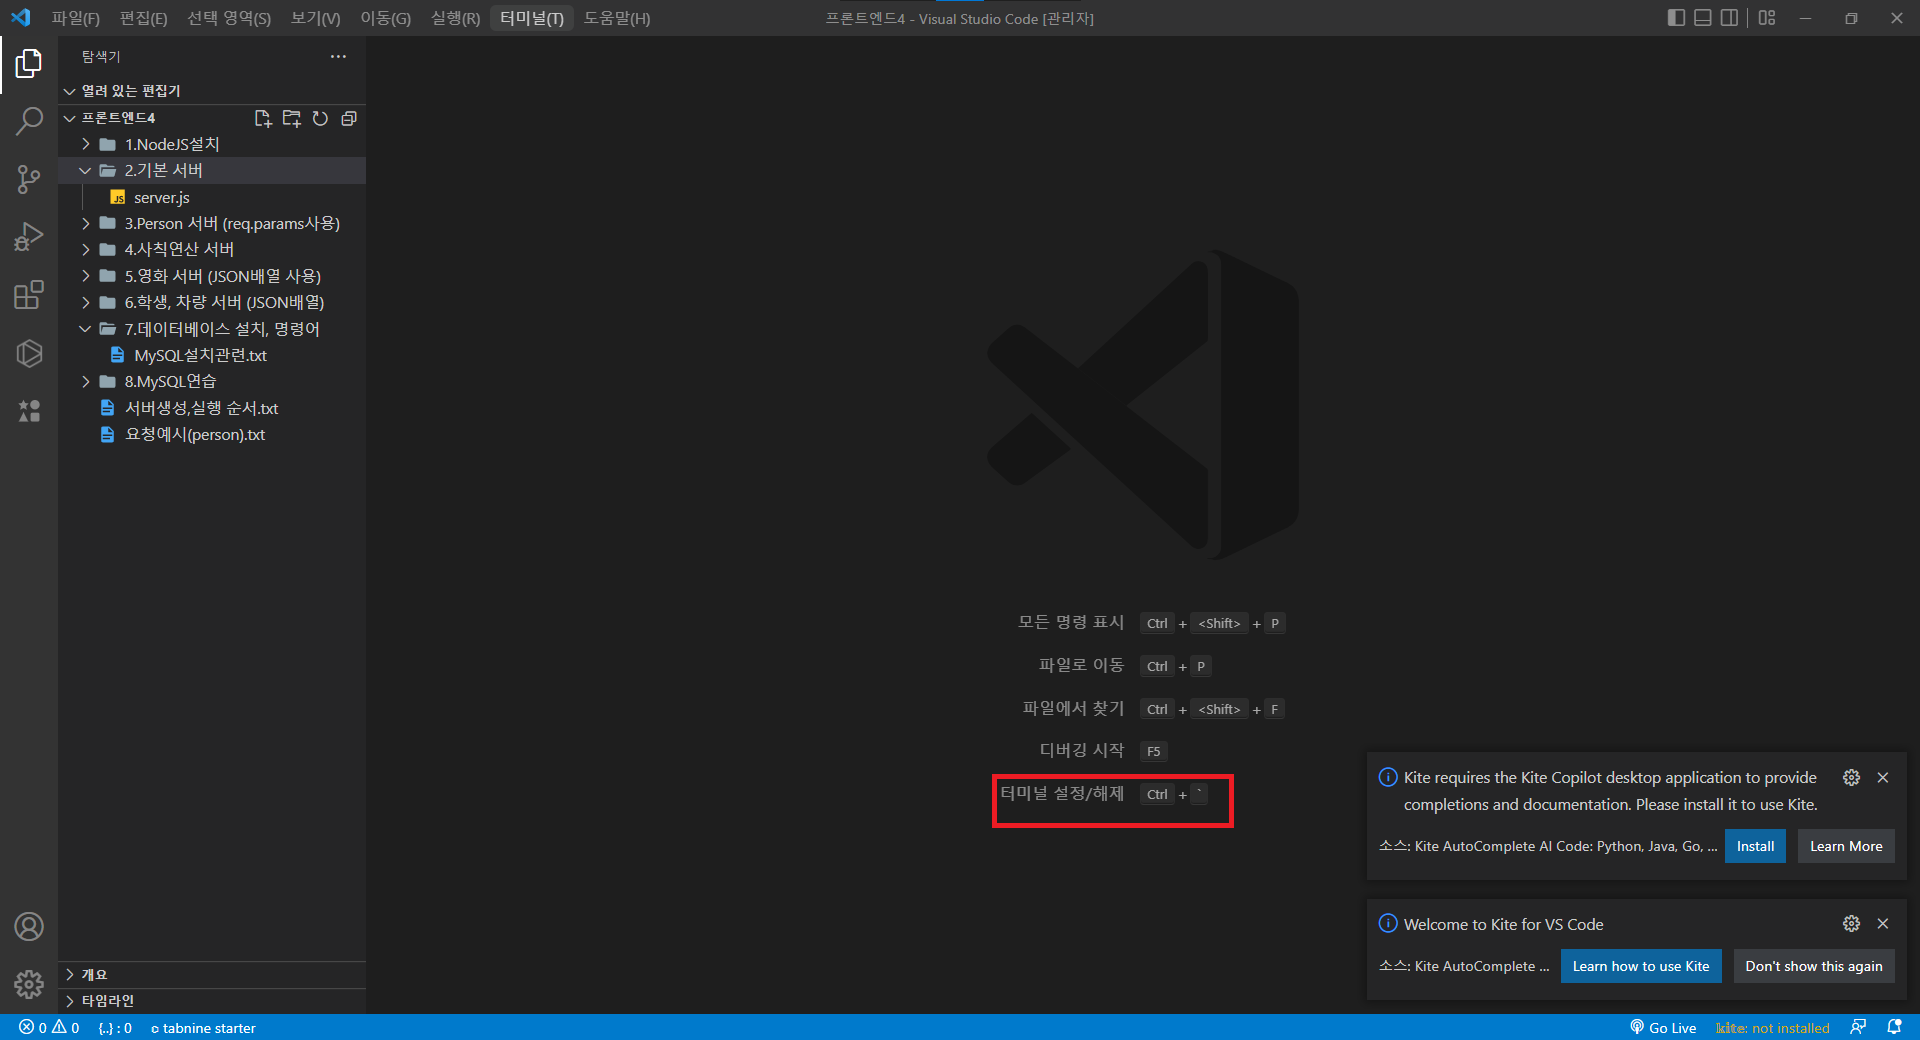
Task: Click 'kite: not installed' status entry
Action: click(1773, 1028)
